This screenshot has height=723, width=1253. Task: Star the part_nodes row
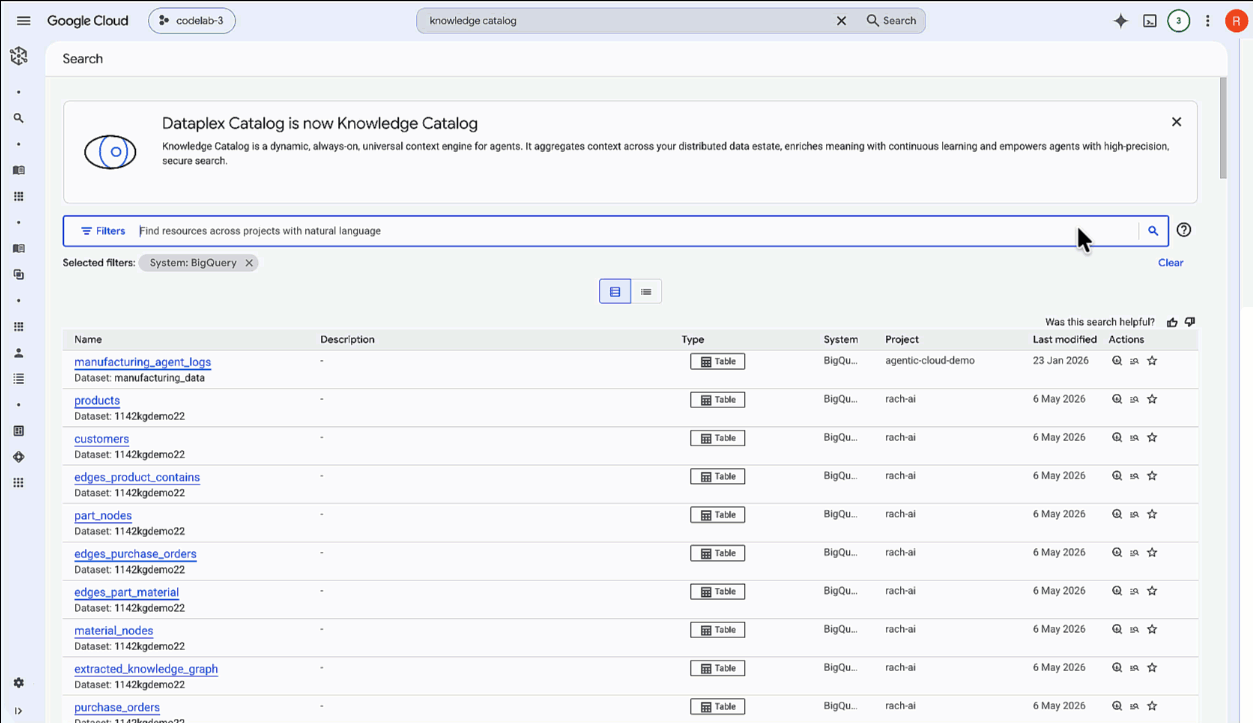(x=1152, y=514)
